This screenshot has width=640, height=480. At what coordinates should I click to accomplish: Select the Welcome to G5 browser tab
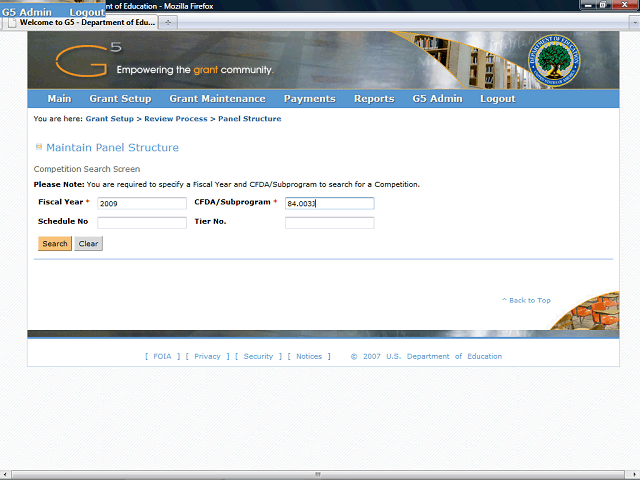pyautogui.click(x=81, y=22)
